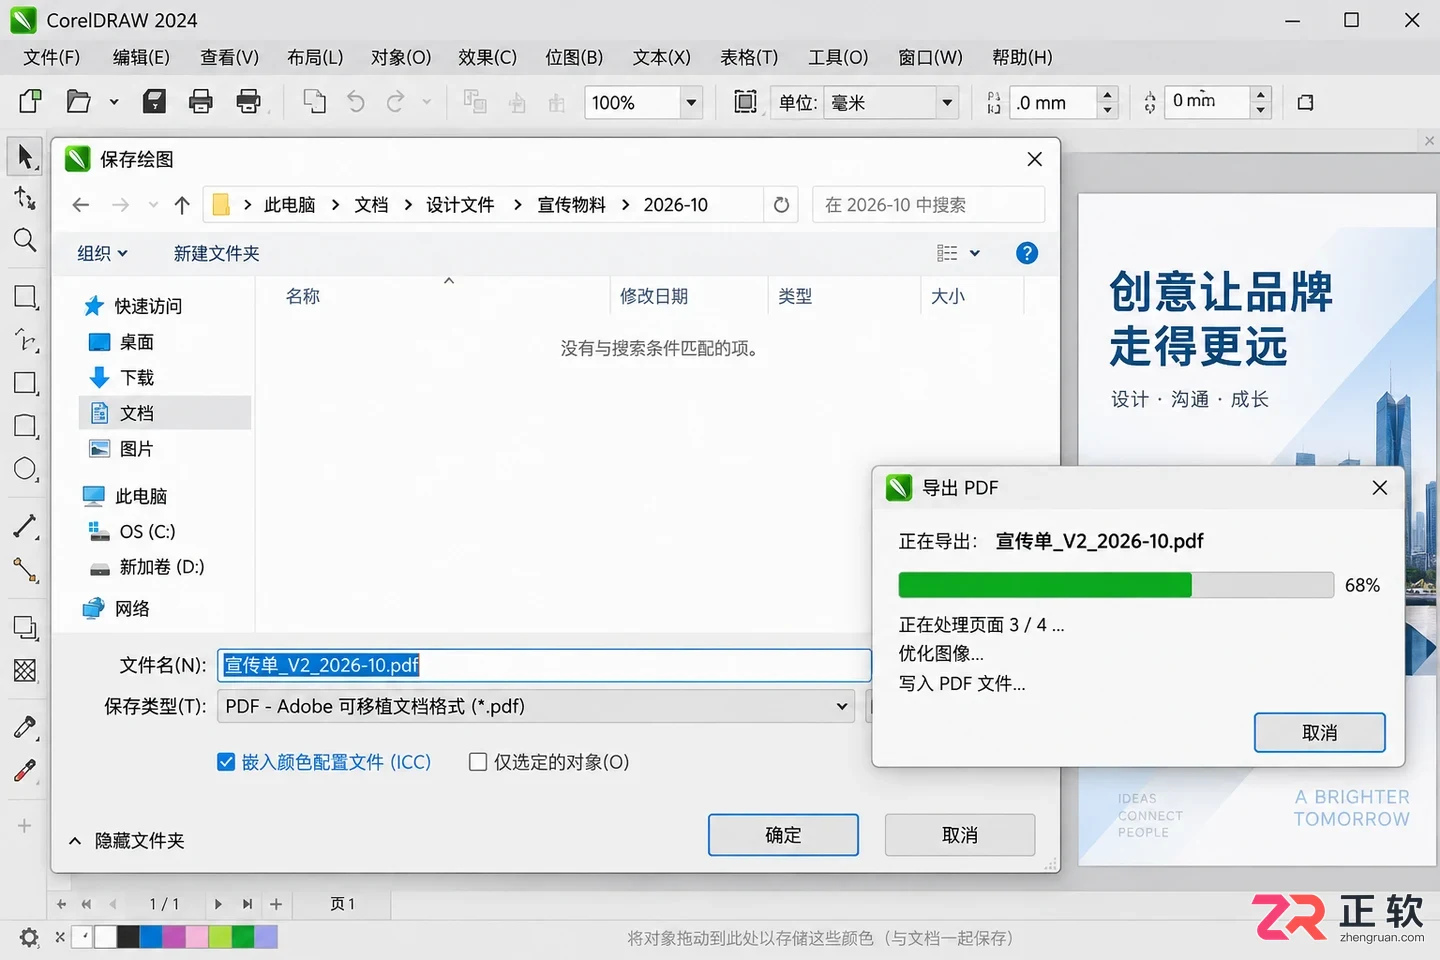The height and width of the screenshot is (960, 1440).
Task: Open document settings gear icon
Action: [29, 937]
